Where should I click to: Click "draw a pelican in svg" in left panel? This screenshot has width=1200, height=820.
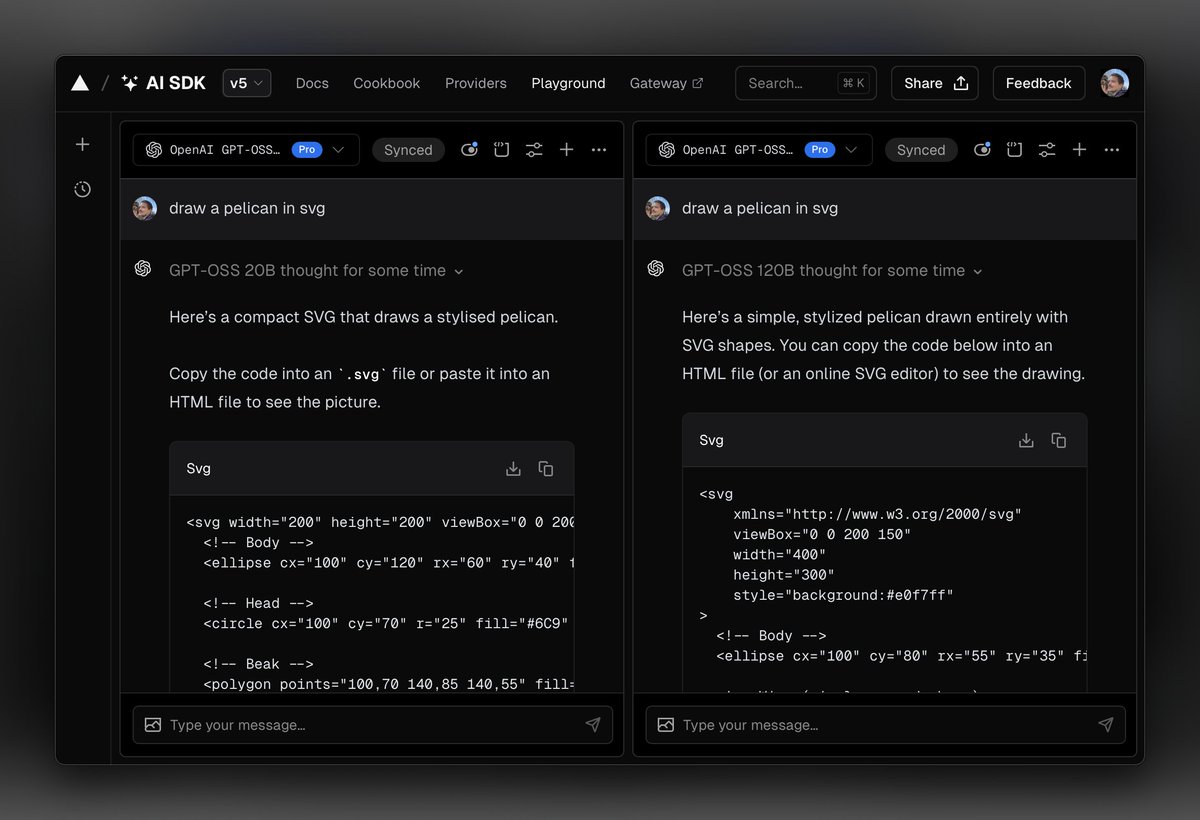pos(247,208)
